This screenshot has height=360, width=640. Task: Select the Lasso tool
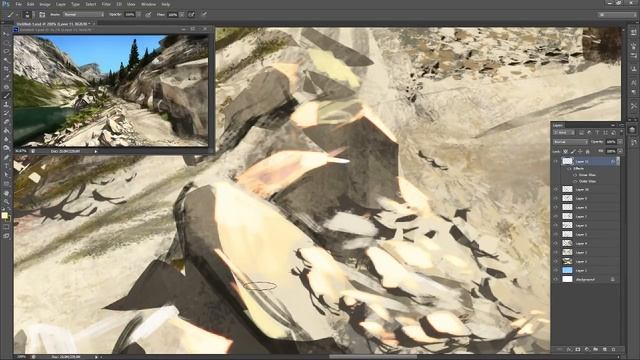pyautogui.click(x=6, y=51)
